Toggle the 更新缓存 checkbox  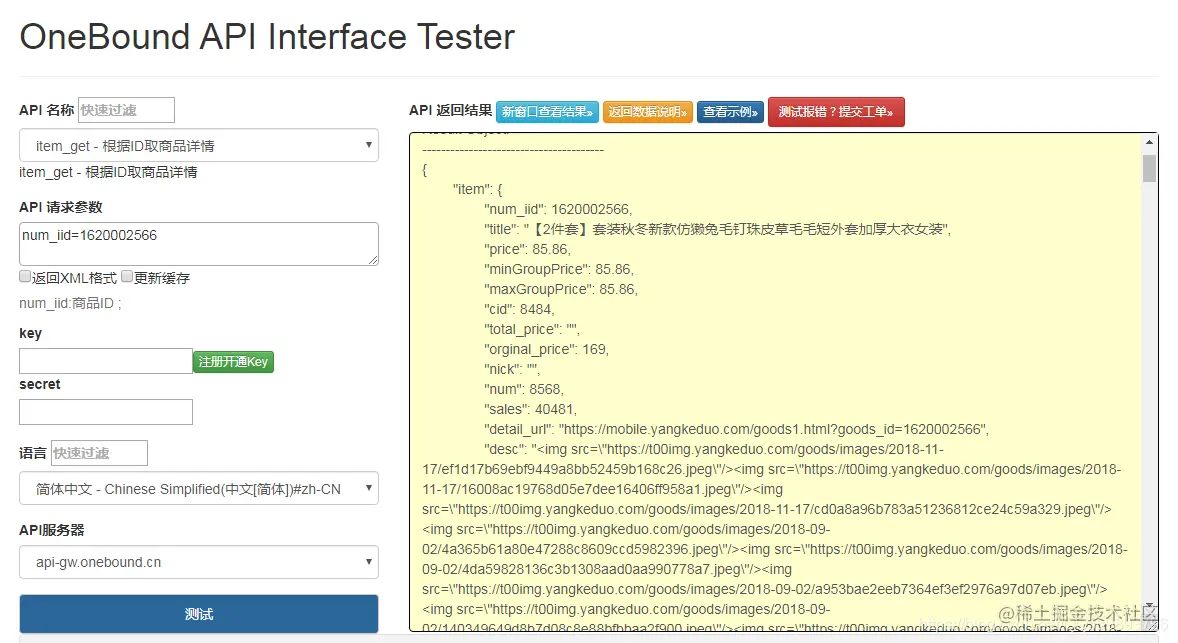pos(127,277)
